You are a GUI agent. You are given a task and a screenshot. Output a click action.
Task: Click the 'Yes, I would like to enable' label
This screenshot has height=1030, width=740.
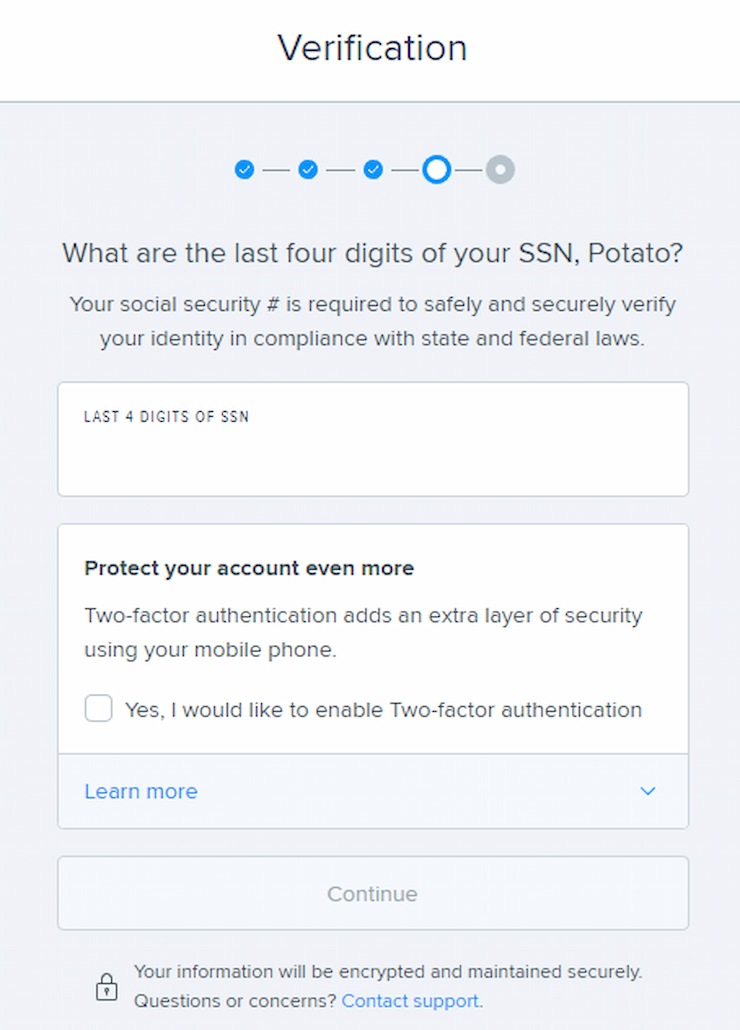tap(383, 710)
